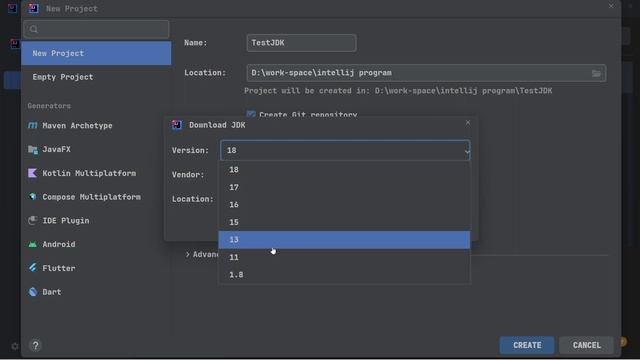The image size is (640, 360).
Task: Choose version 13 from the list
Action: pyautogui.click(x=344, y=240)
